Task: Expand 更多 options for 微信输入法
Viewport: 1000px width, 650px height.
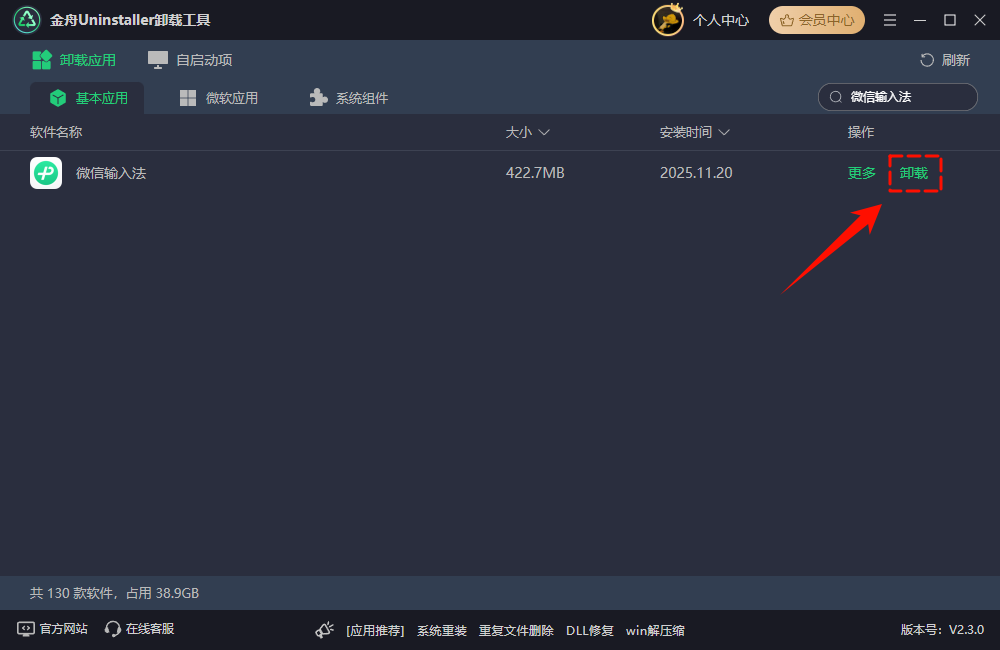Action: pos(862,173)
